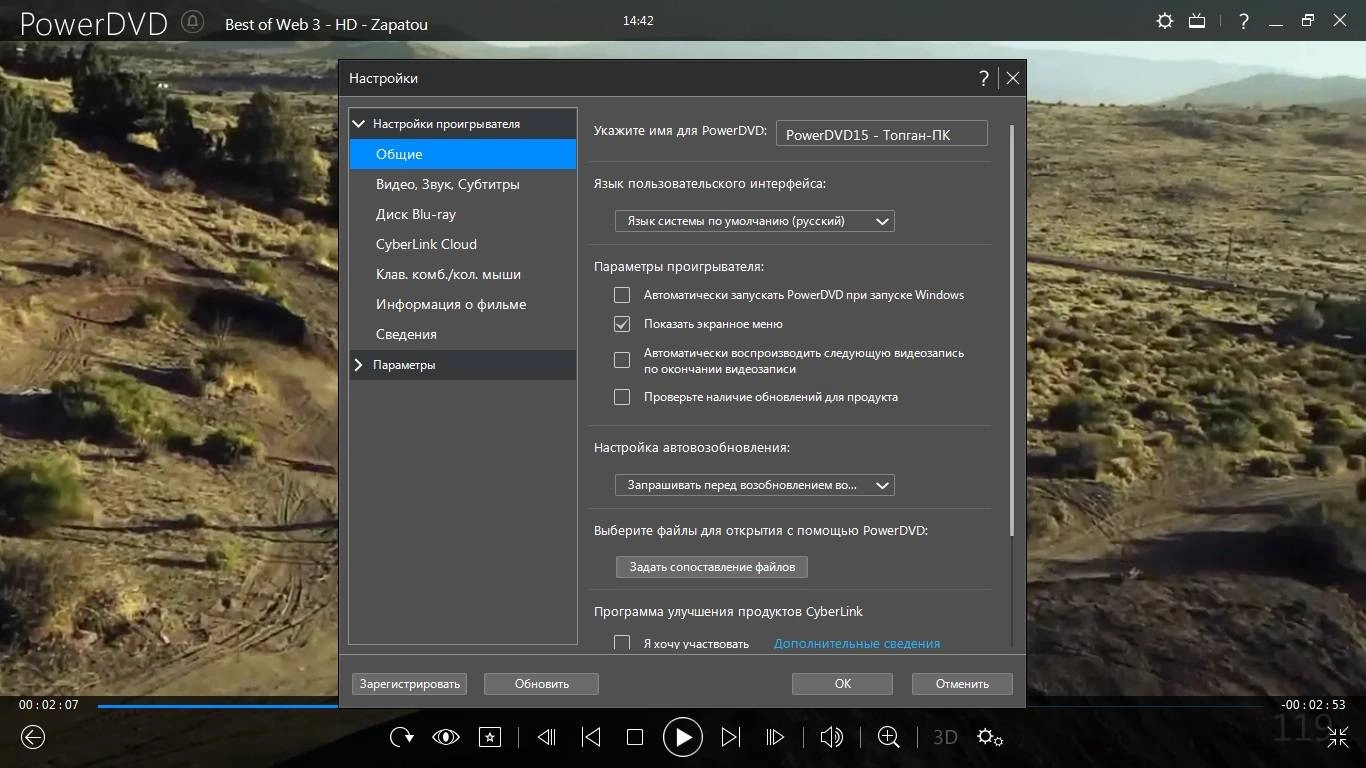Select Общие in settings list
This screenshot has width=1366, height=768.
click(x=463, y=154)
